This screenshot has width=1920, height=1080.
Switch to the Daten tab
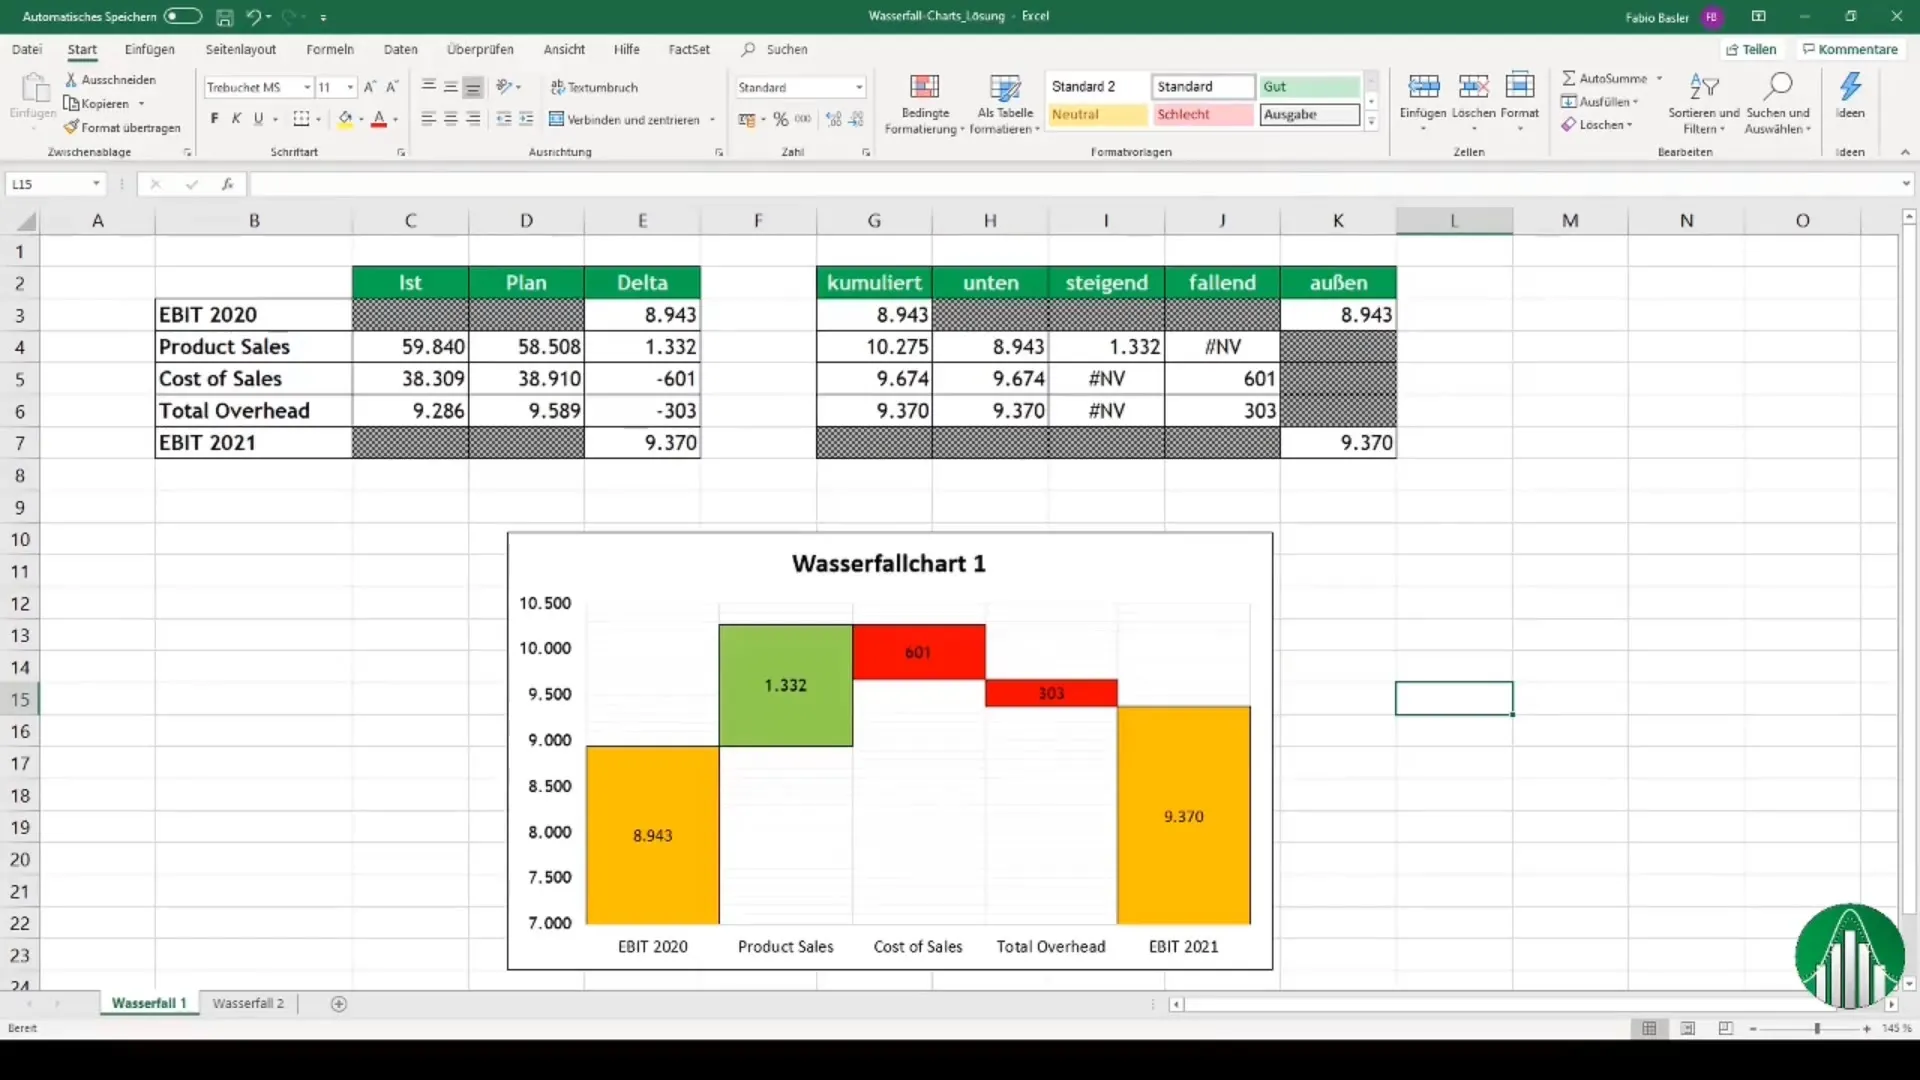click(401, 49)
